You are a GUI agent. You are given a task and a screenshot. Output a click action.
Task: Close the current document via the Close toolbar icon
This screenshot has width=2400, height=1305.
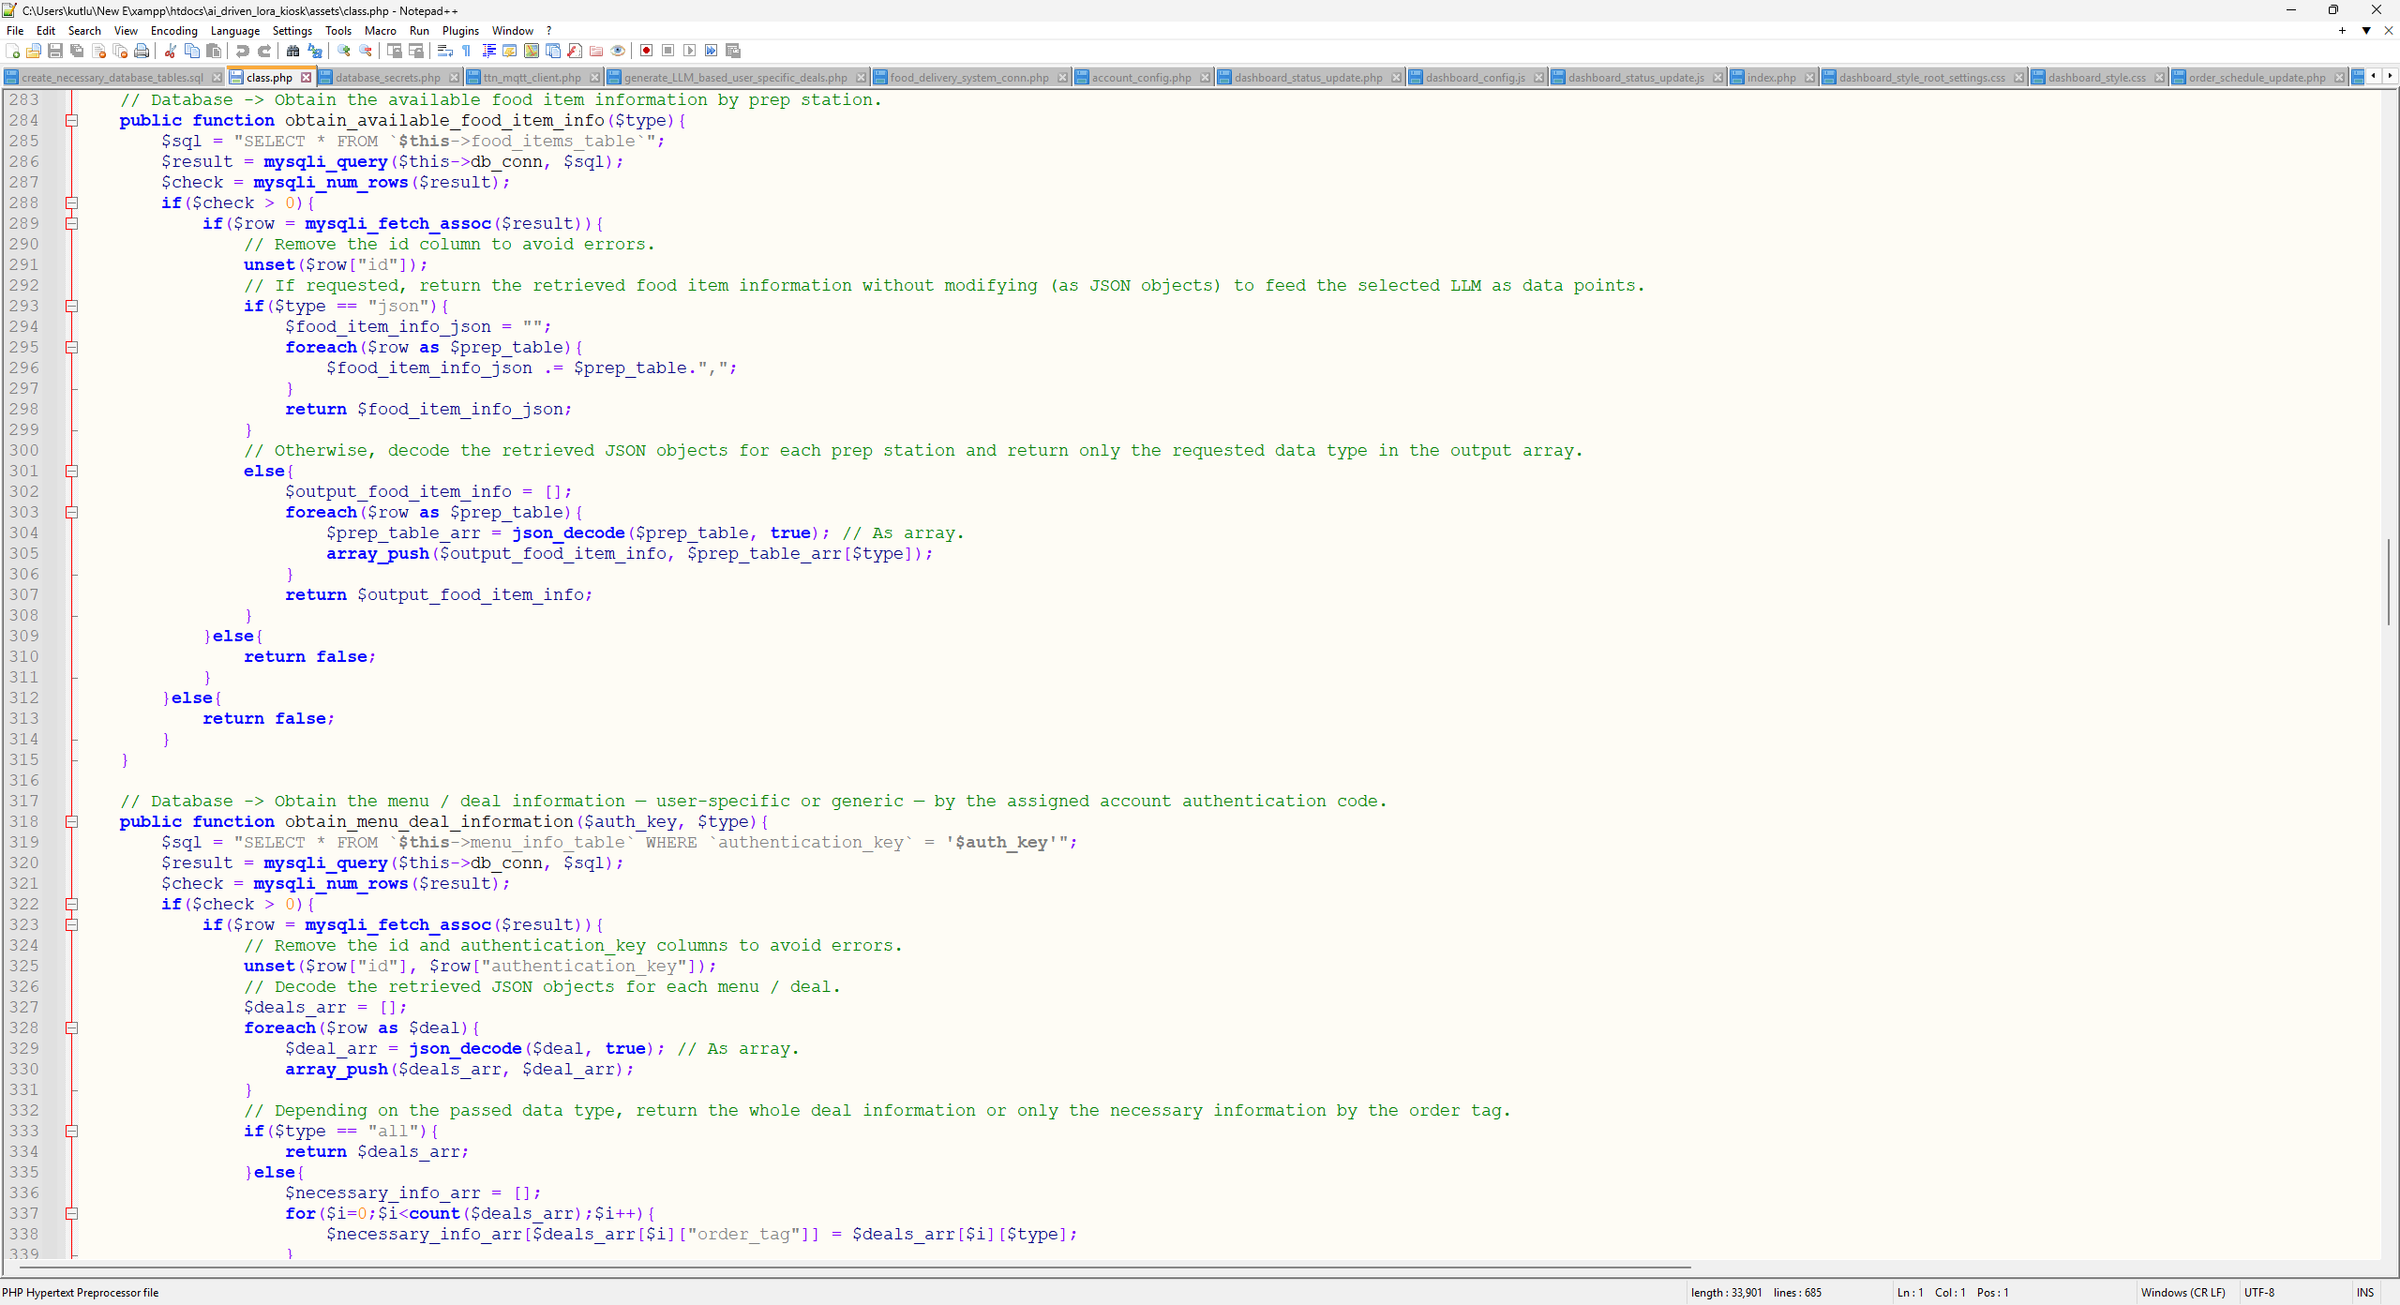[x=99, y=51]
